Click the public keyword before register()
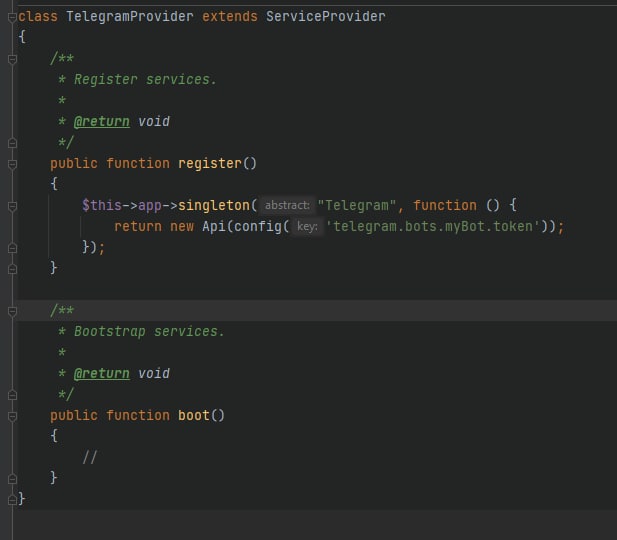This screenshot has width=617, height=540. tap(74, 163)
